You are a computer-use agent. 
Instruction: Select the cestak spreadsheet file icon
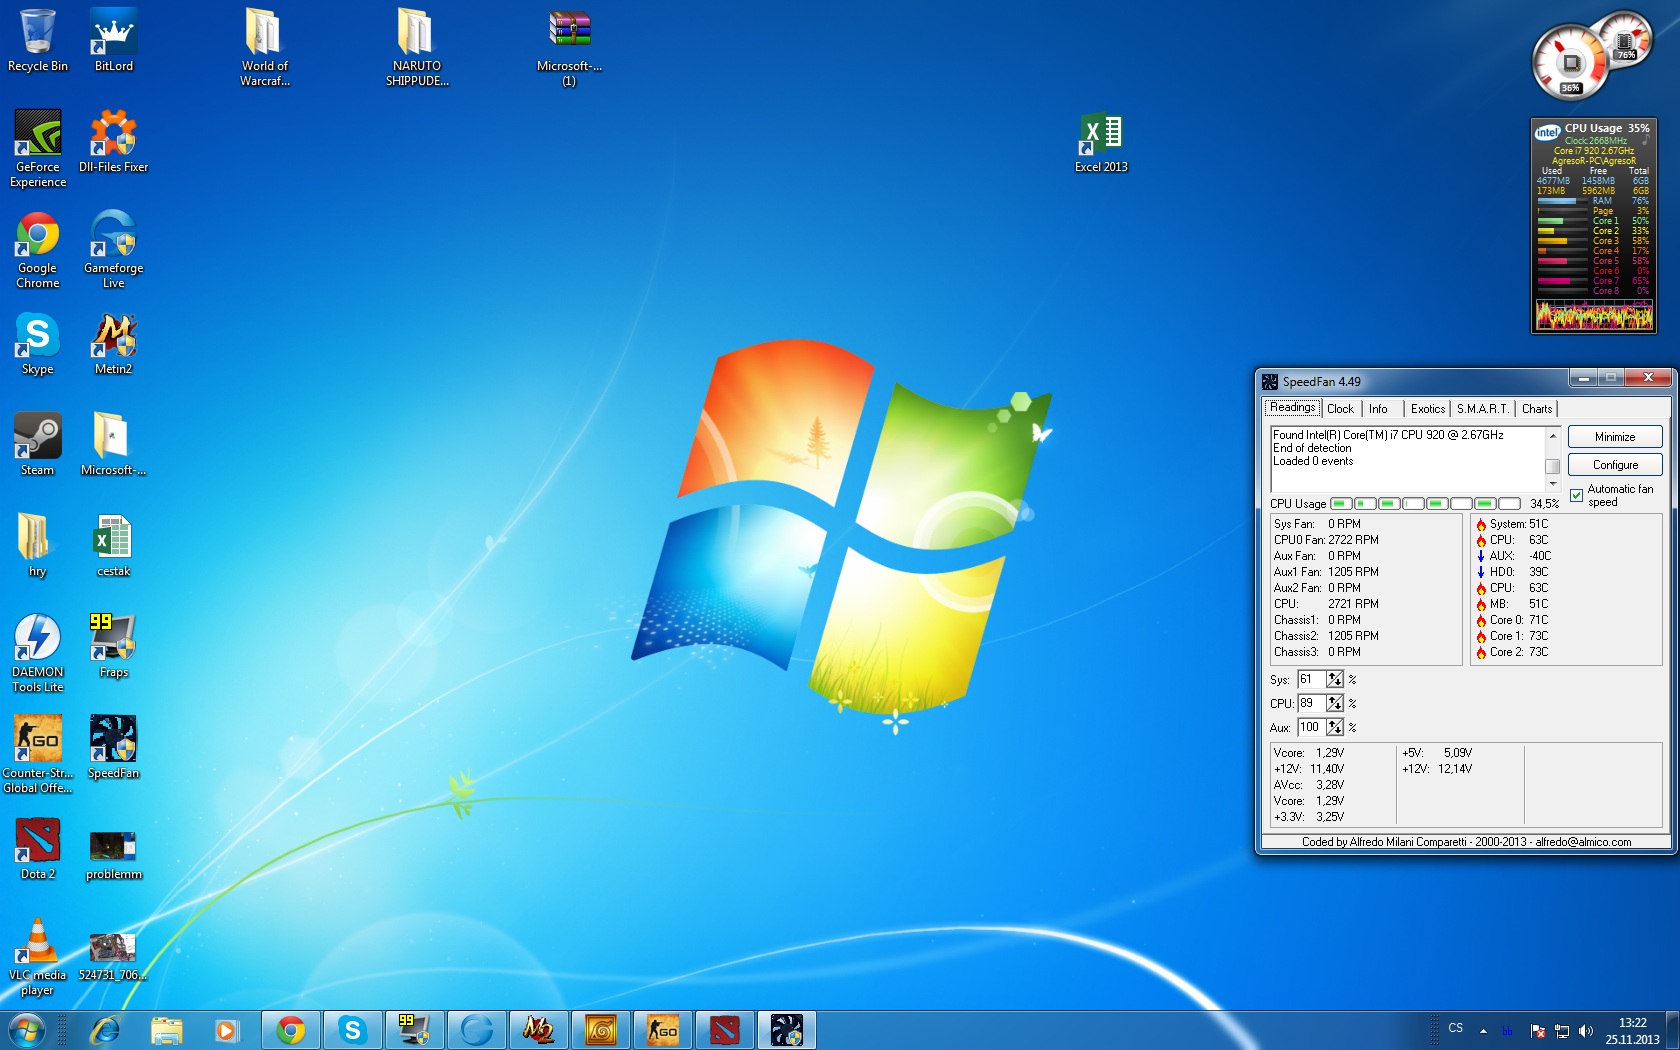[x=114, y=545]
